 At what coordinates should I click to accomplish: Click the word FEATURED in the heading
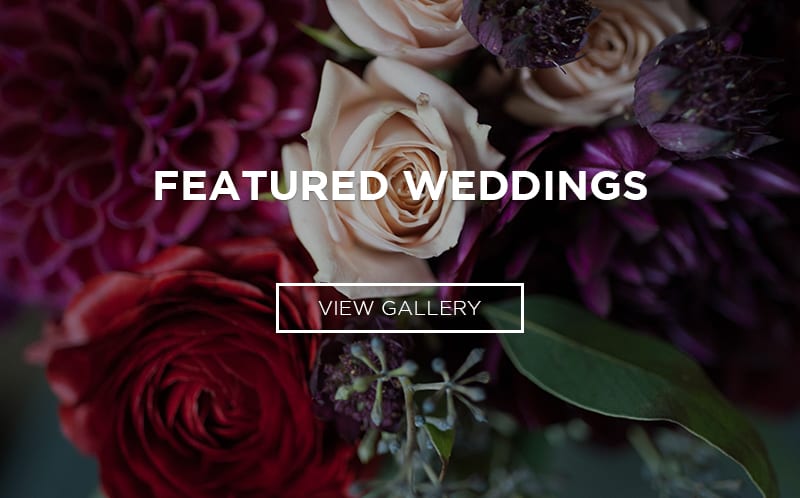tap(270, 186)
